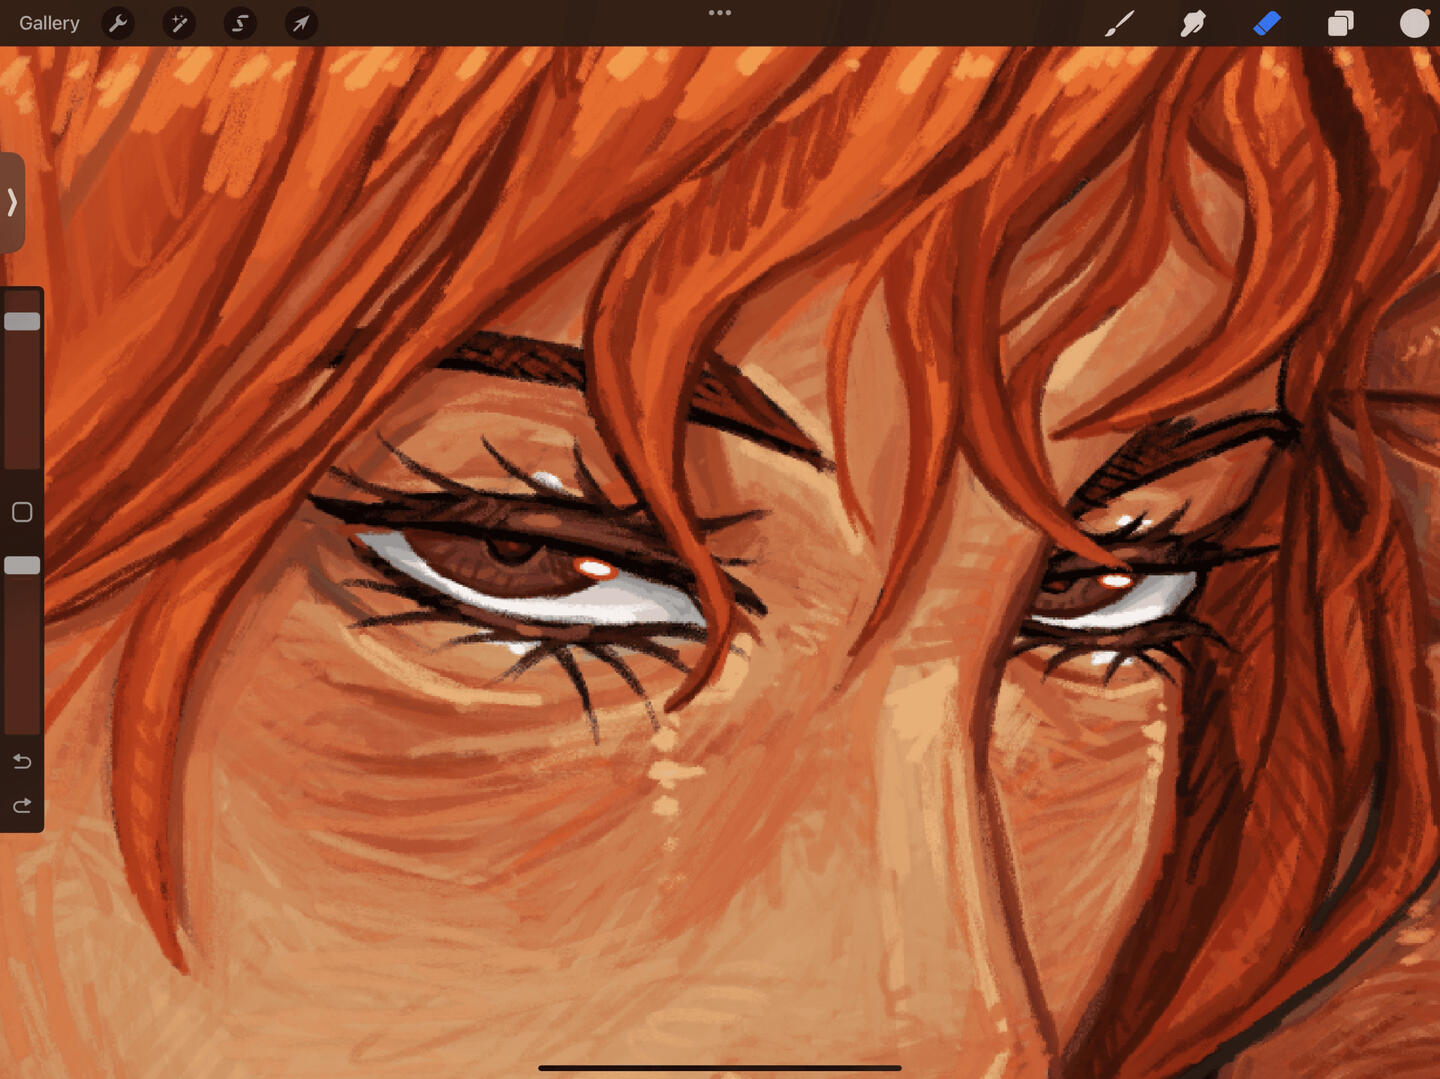The image size is (1440, 1079).
Task: Undo the last stroke using sidebar arrow
Action: (22, 762)
